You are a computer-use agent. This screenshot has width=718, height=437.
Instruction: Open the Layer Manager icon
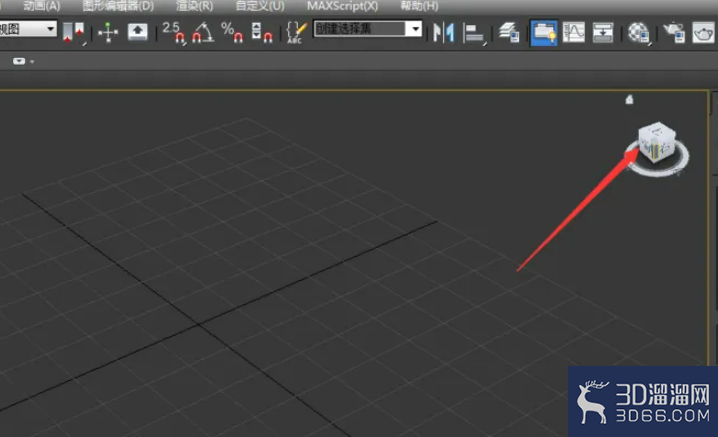click(509, 33)
